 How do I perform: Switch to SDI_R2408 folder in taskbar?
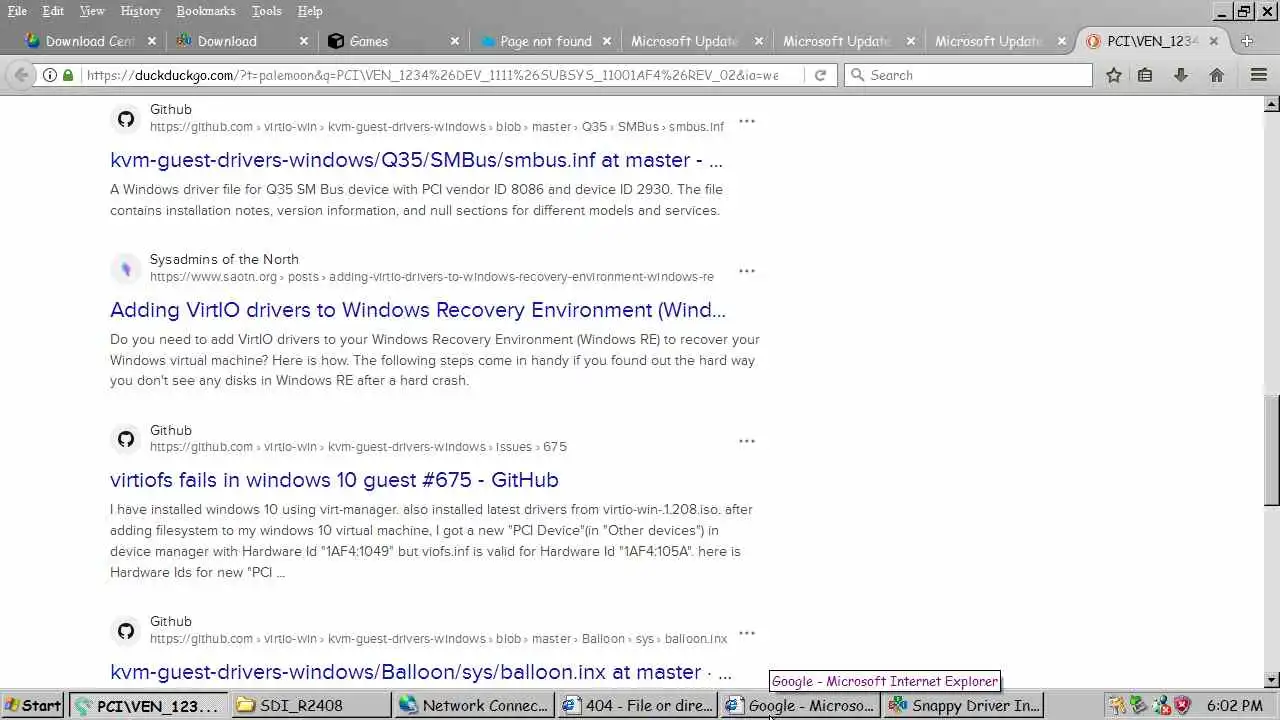coord(310,705)
